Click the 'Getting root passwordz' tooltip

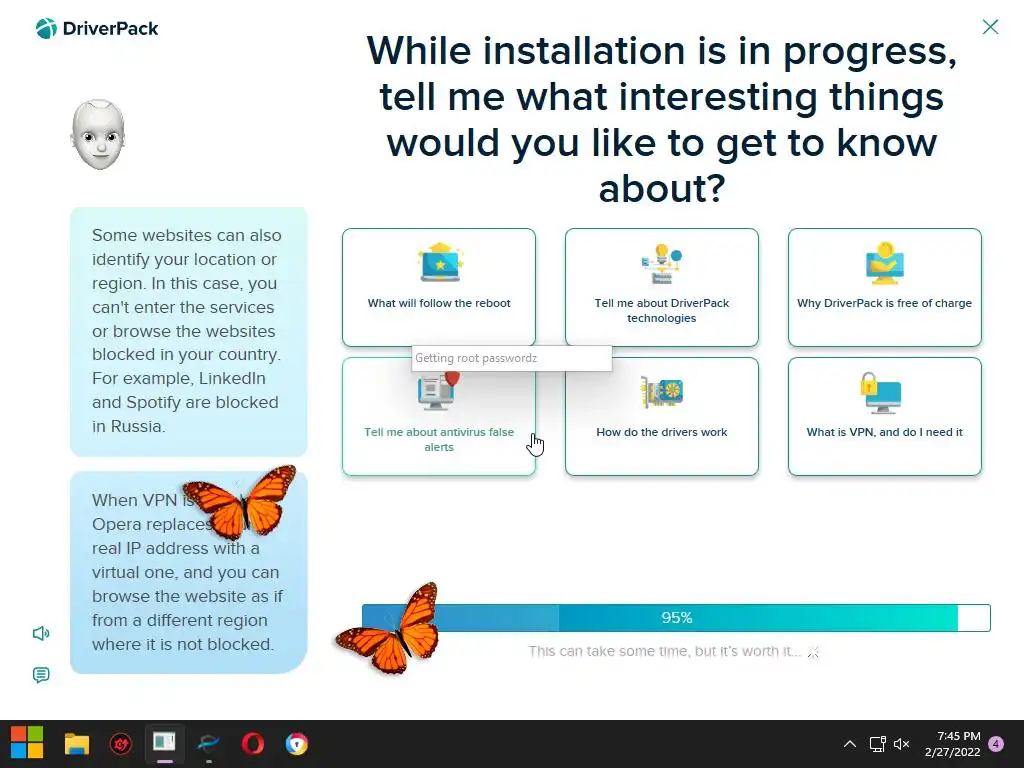point(511,358)
